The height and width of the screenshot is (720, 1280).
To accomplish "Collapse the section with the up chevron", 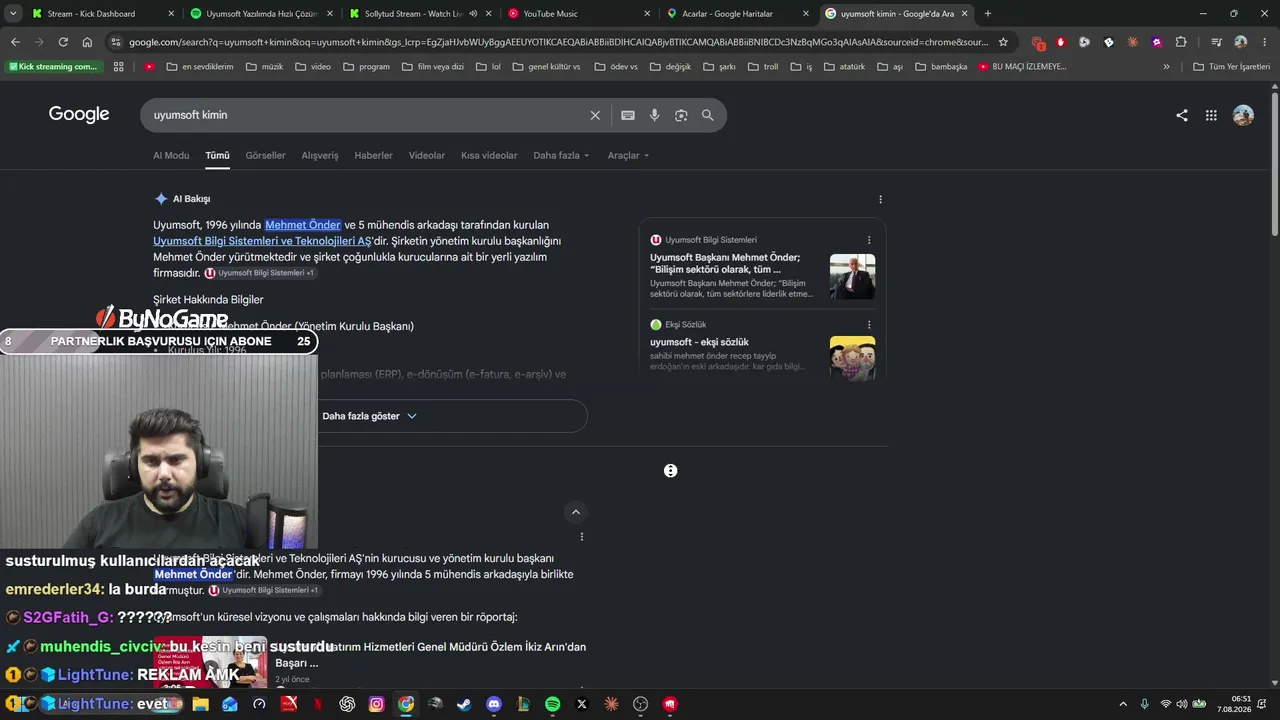I will 576,512.
